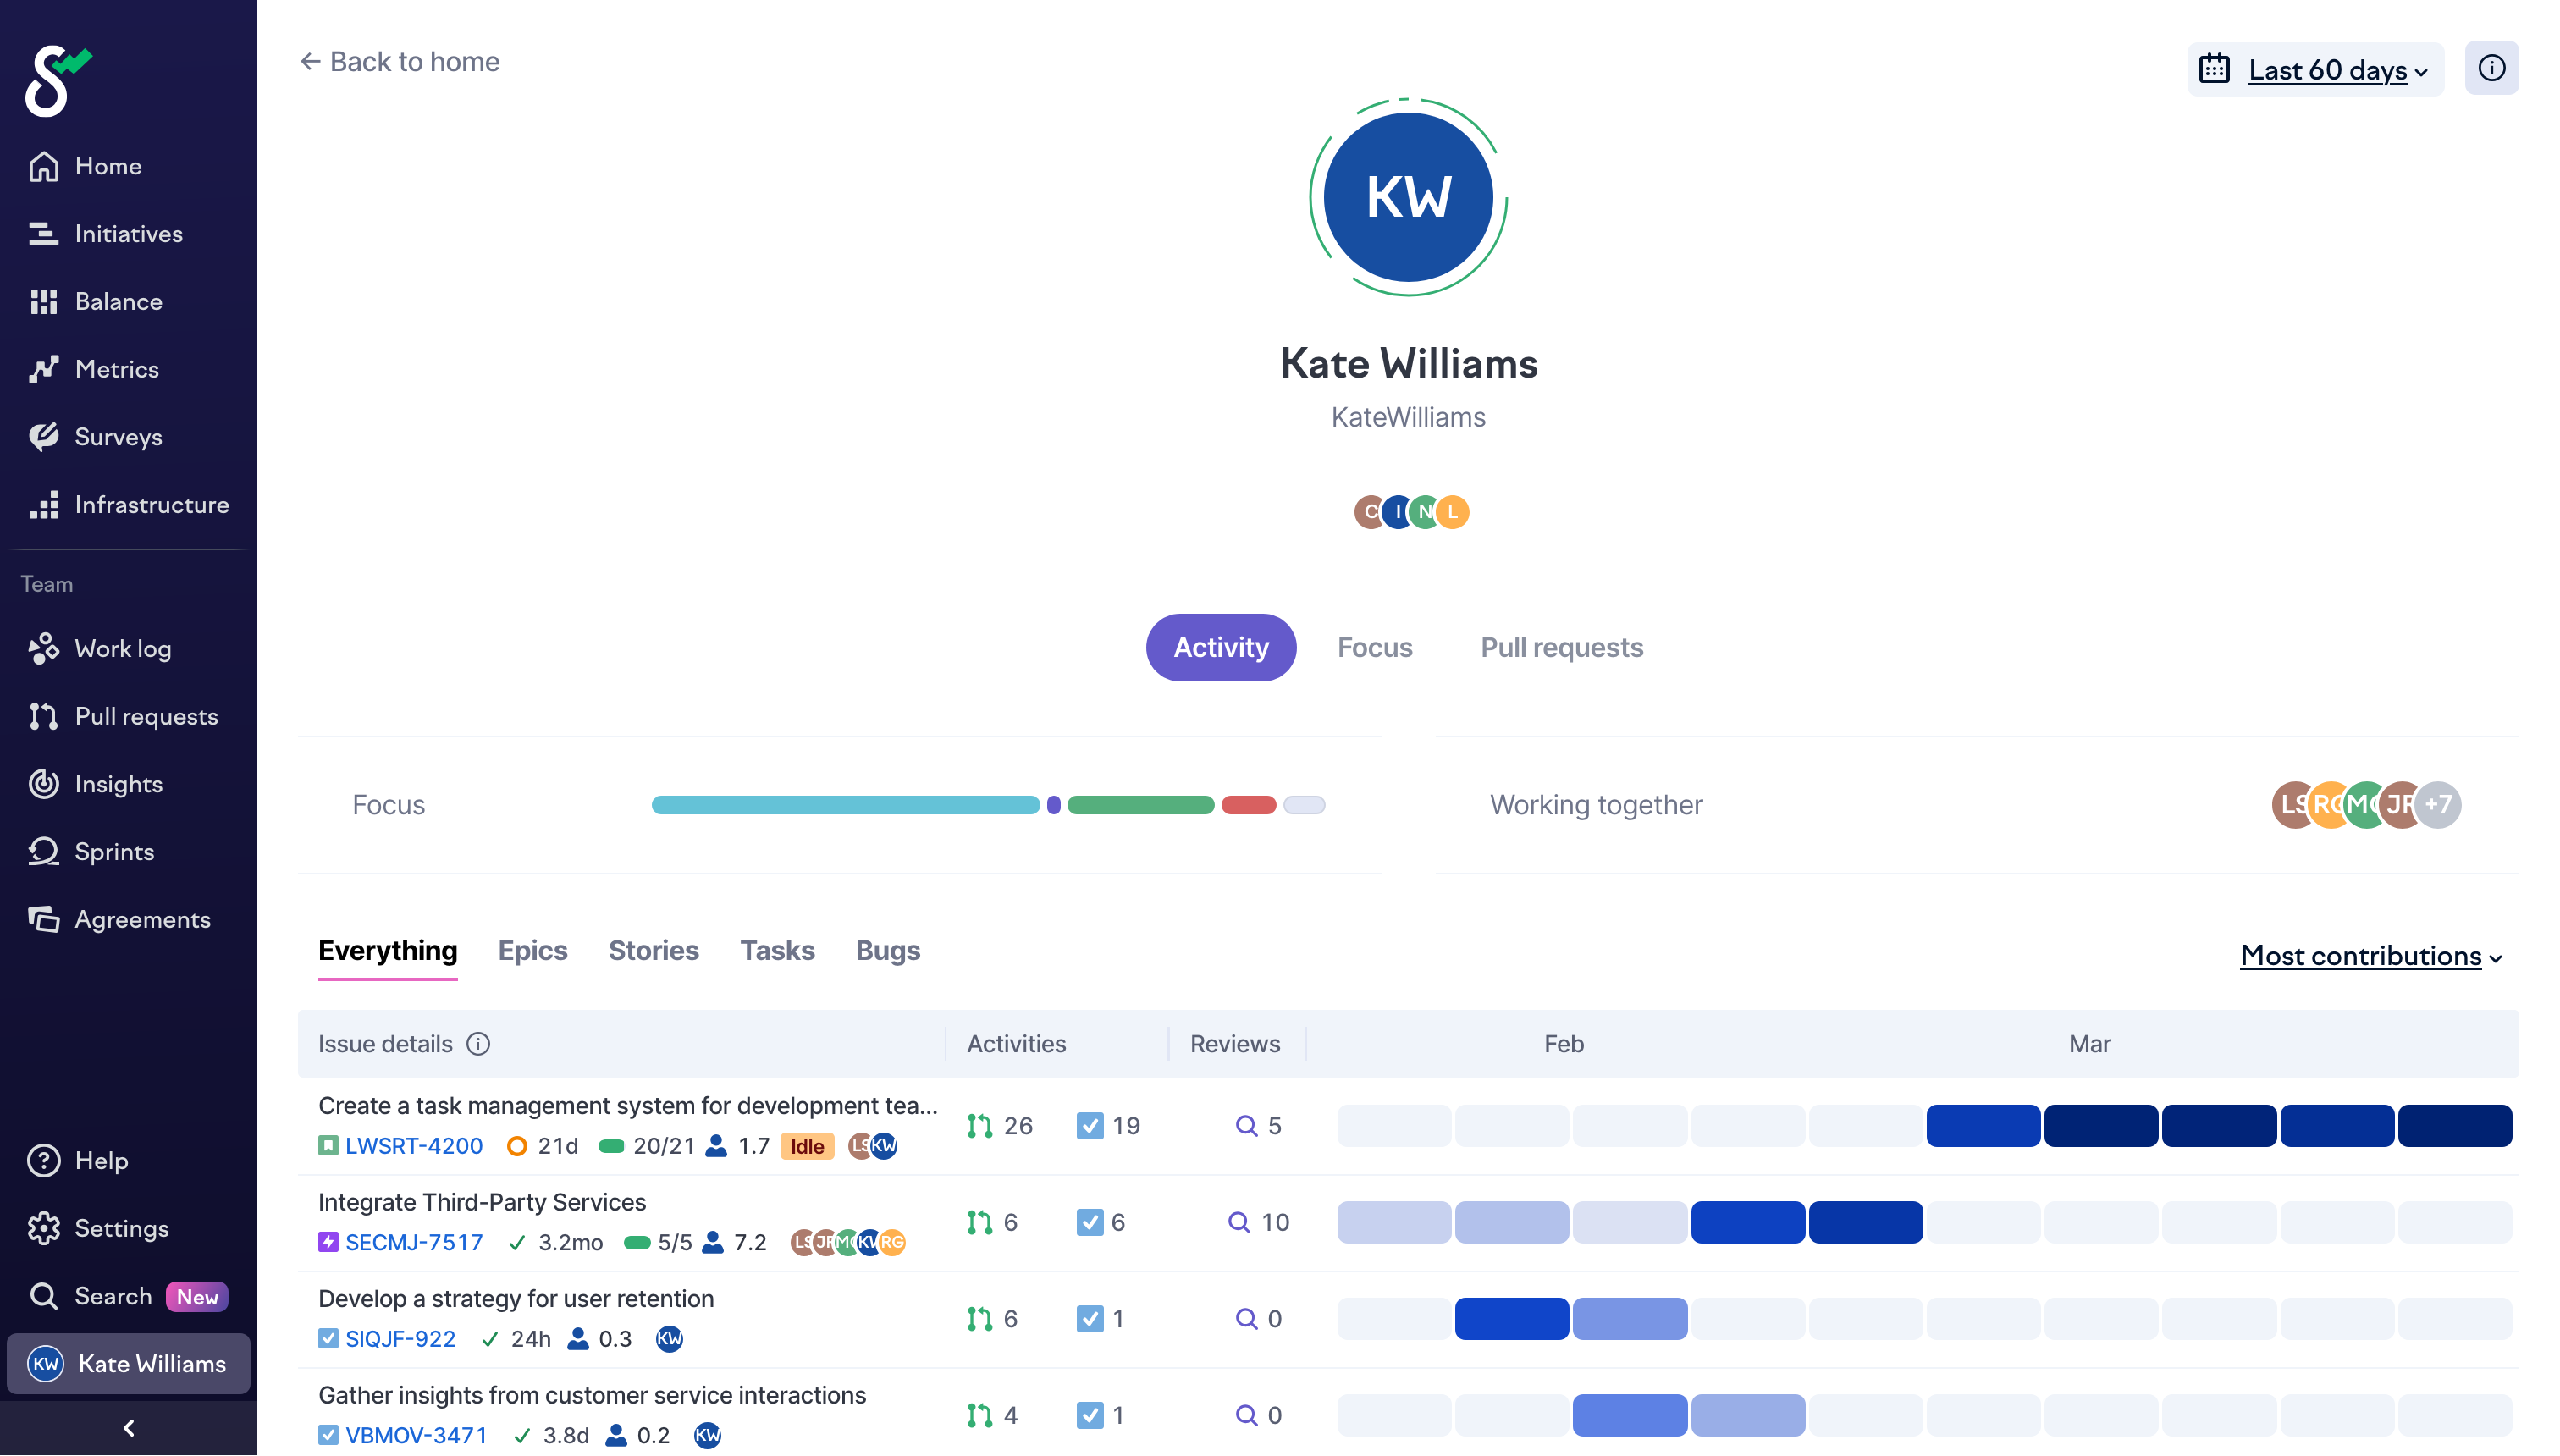The width and height of the screenshot is (2560, 1456).
Task: Click the SIQJF-922 task checkbox icon
Action: (x=328, y=1338)
